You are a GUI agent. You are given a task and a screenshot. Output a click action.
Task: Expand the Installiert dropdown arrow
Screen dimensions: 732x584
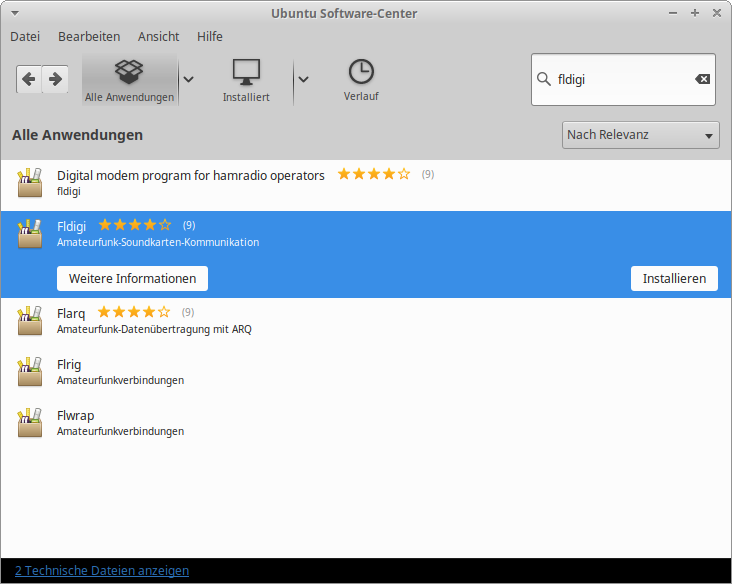[x=303, y=79]
